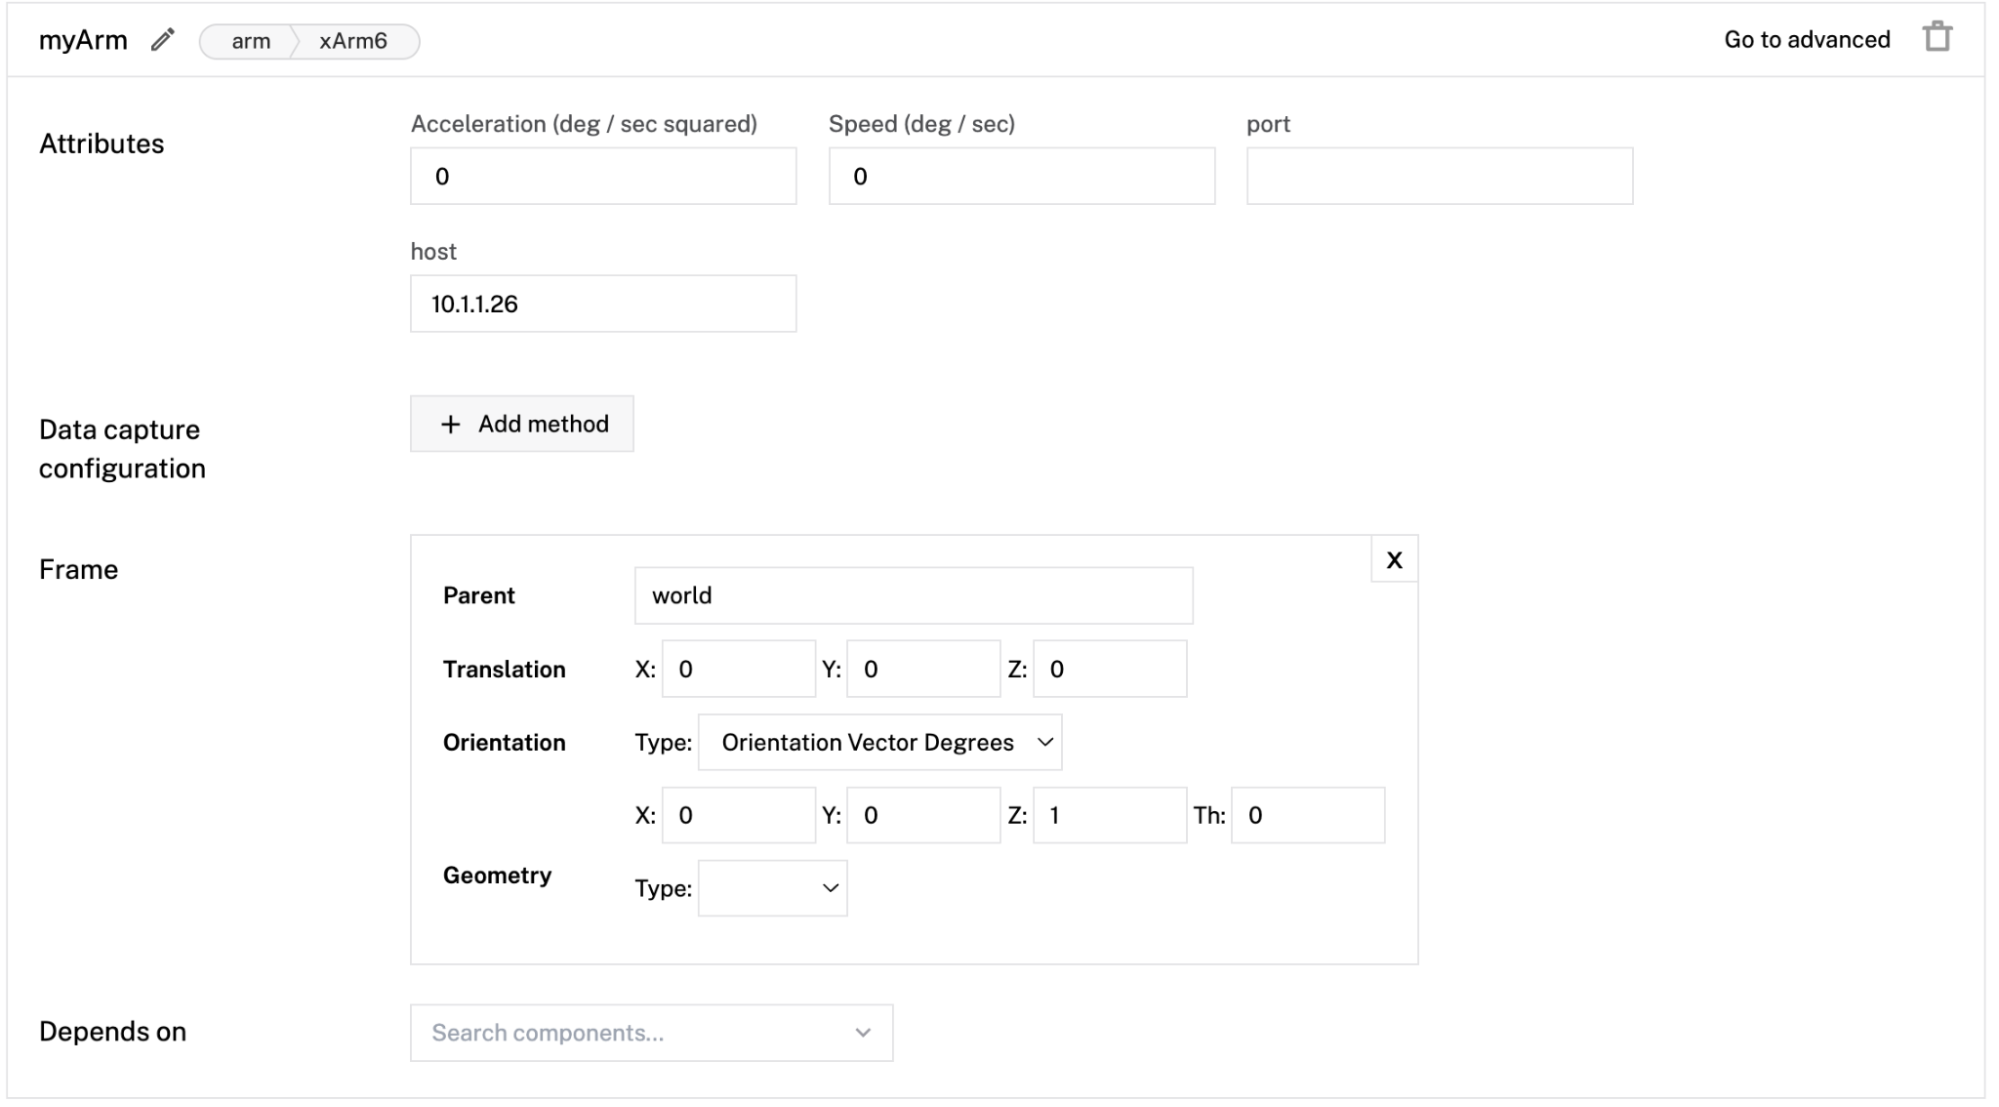Click the Orientation Z field with value 1
The height and width of the screenshot is (1107, 1999).
[x=1109, y=815]
